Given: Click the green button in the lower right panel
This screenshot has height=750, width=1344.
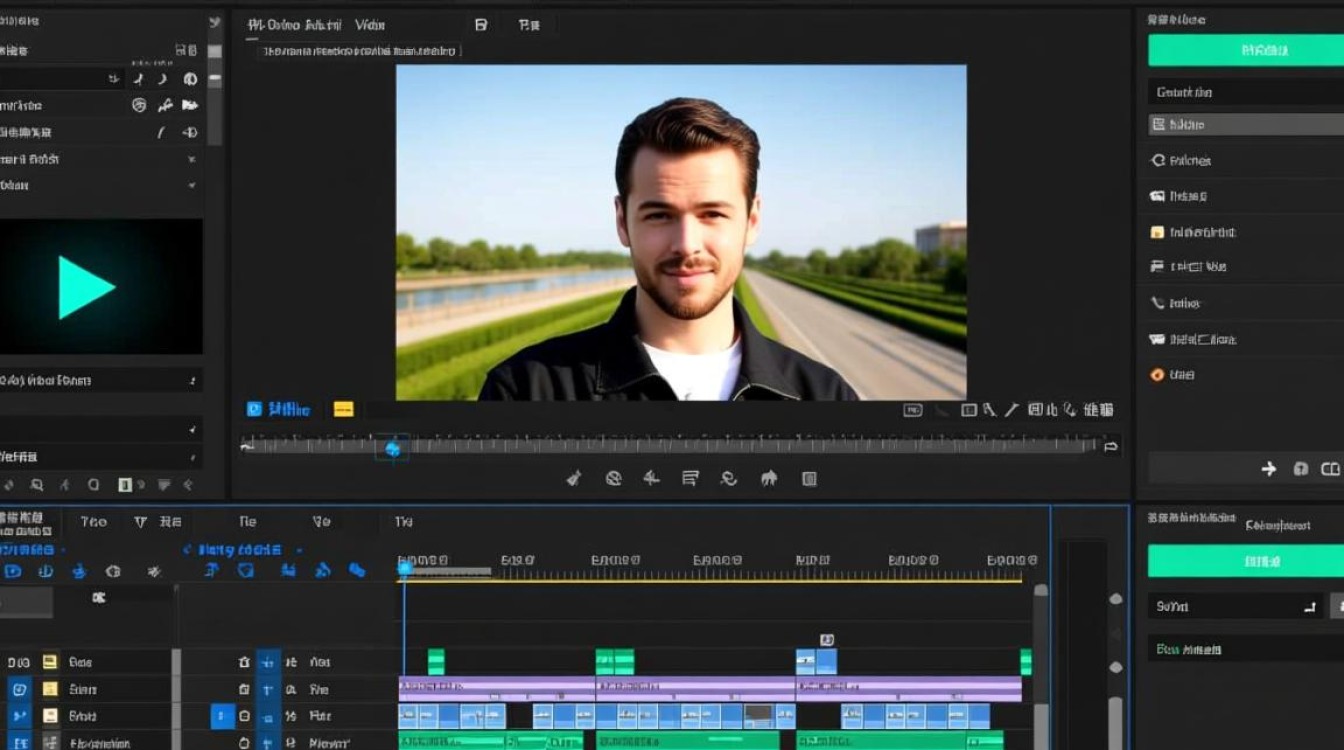Looking at the screenshot, I should pos(1246,561).
